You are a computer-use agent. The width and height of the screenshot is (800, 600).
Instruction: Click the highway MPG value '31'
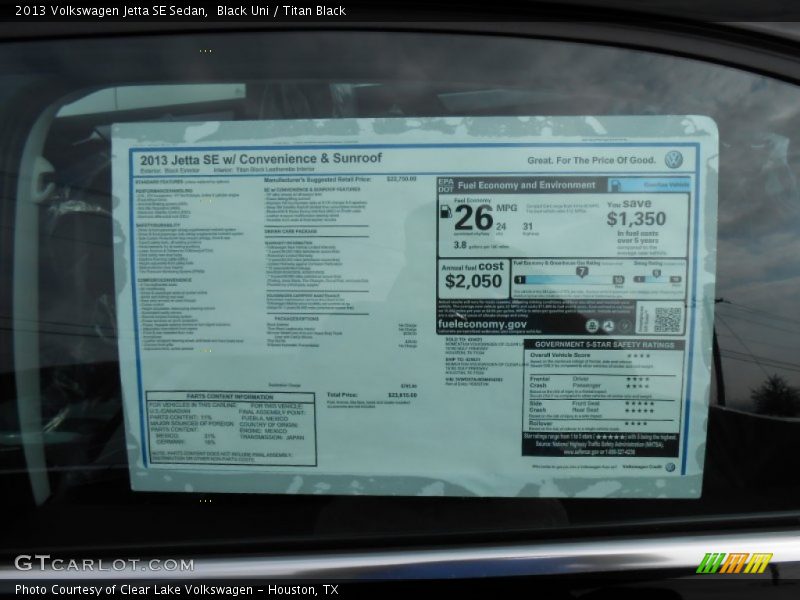pos(528,226)
